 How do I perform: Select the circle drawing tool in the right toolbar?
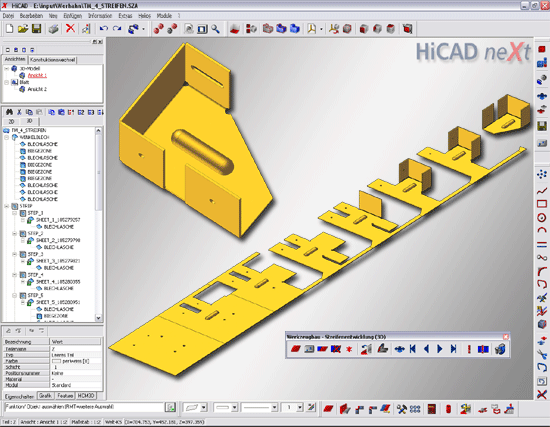click(x=542, y=218)
